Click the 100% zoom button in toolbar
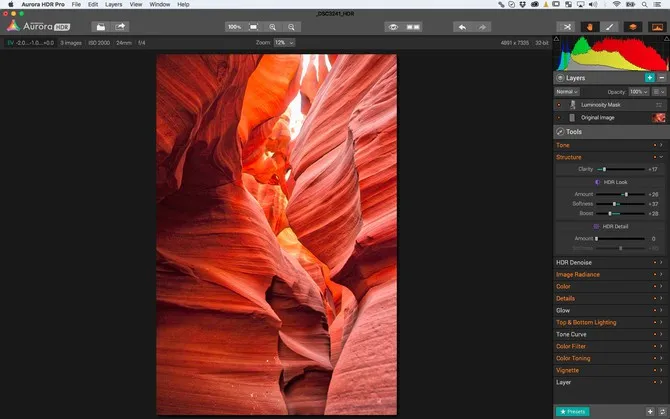This screenshot has height=419, width=670. [234, 27]
